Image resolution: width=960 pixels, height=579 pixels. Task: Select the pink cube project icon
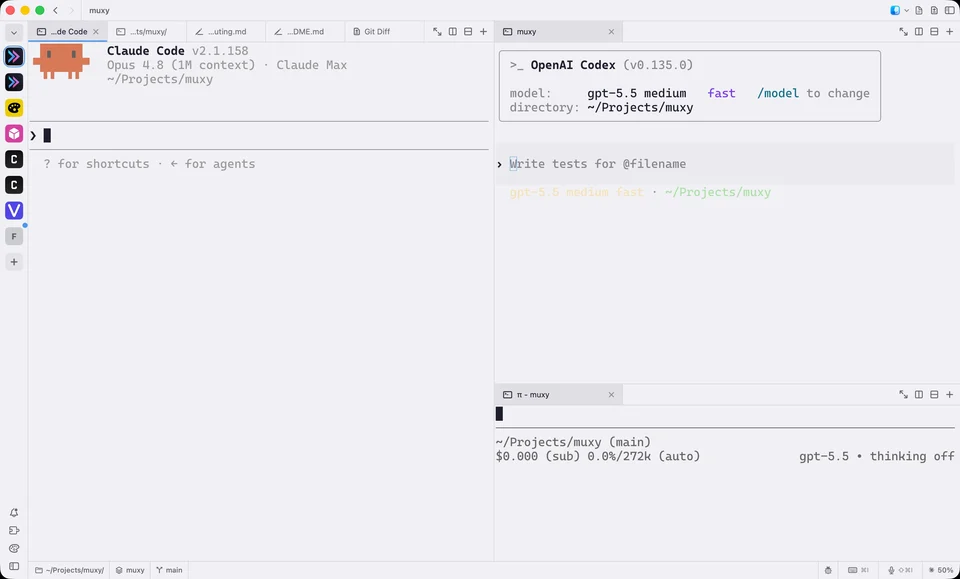[x=14, y=133]
